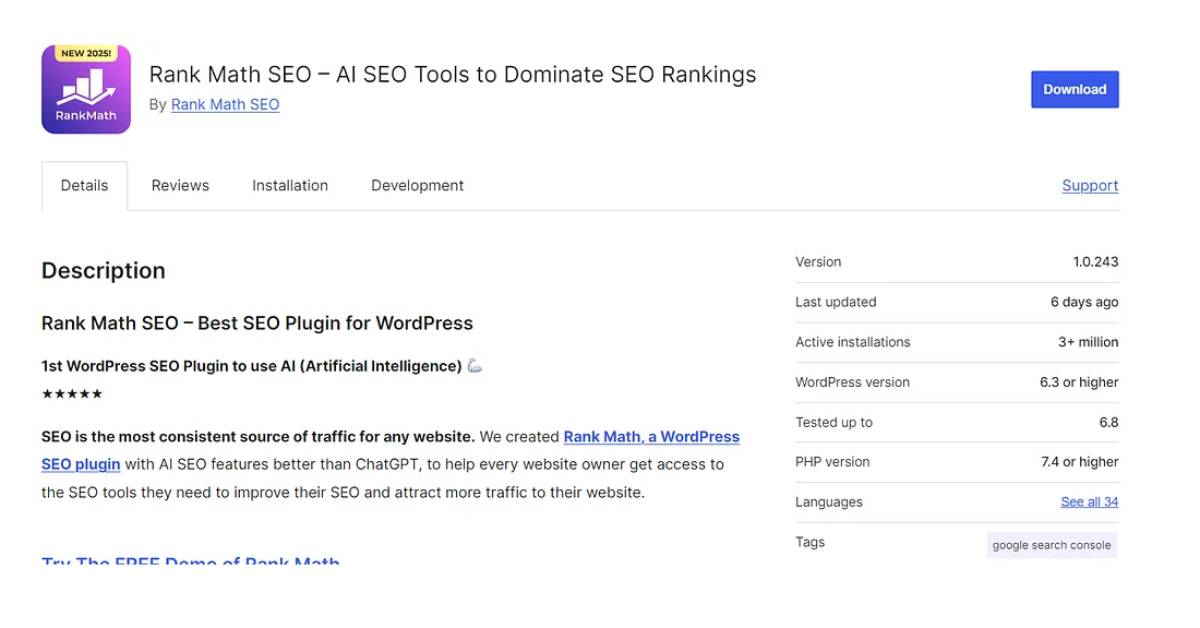Click the '6.8' tested value

pyautogui.click(x=1109, y=422)
